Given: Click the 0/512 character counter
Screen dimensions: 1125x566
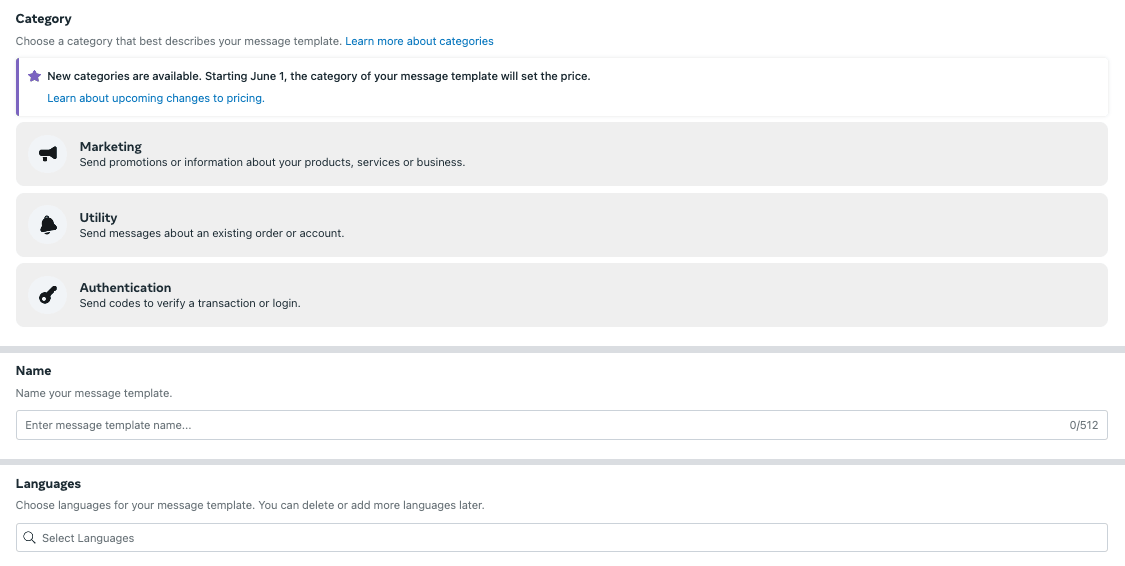Looking at the screenshot, I should [x=1083, y=425].
